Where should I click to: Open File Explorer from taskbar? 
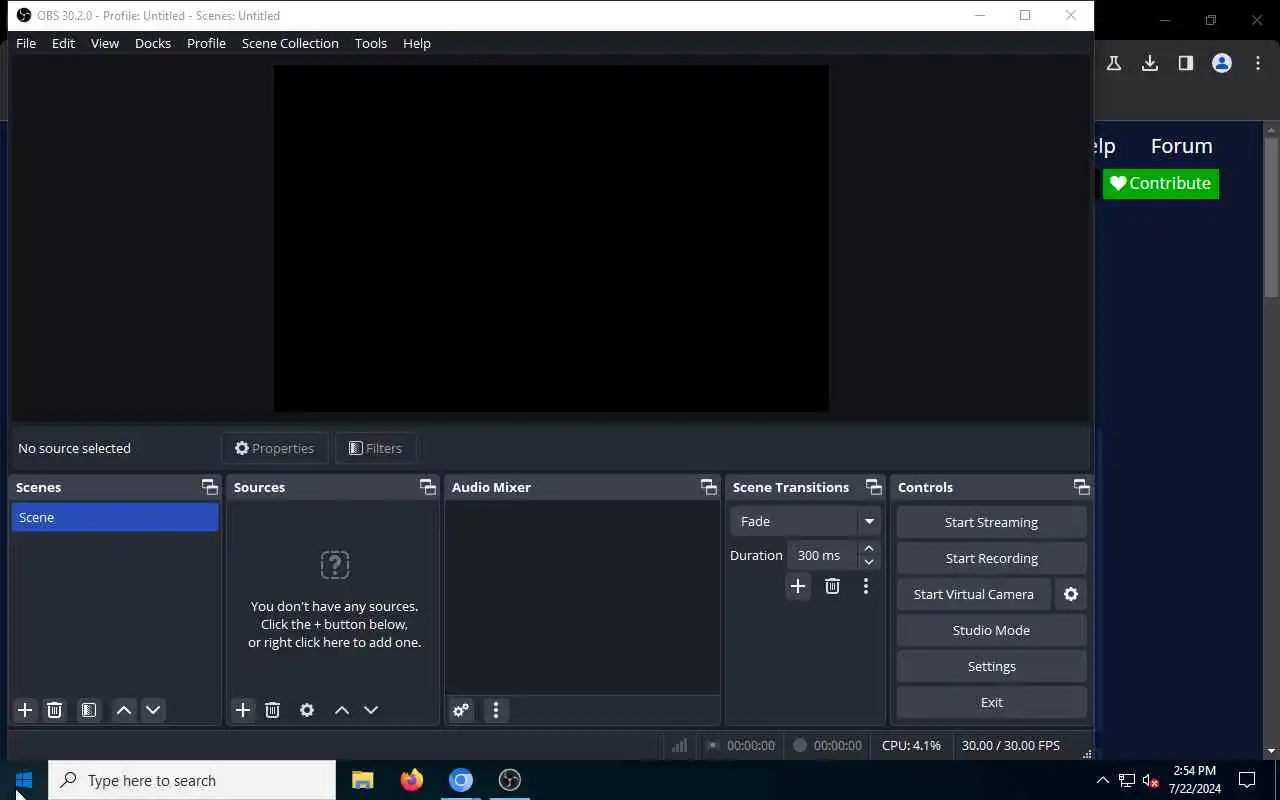click(x=362, y=780)
